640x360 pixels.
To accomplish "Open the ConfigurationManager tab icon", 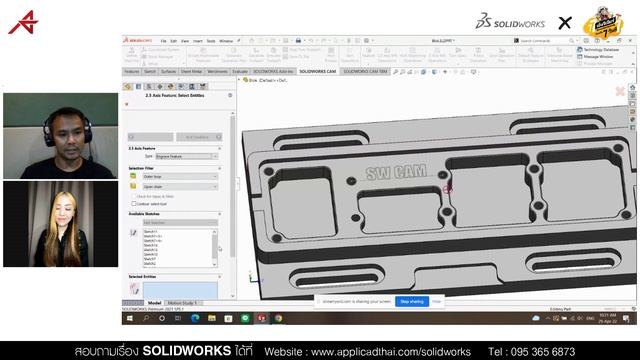I will coord(149,87).
